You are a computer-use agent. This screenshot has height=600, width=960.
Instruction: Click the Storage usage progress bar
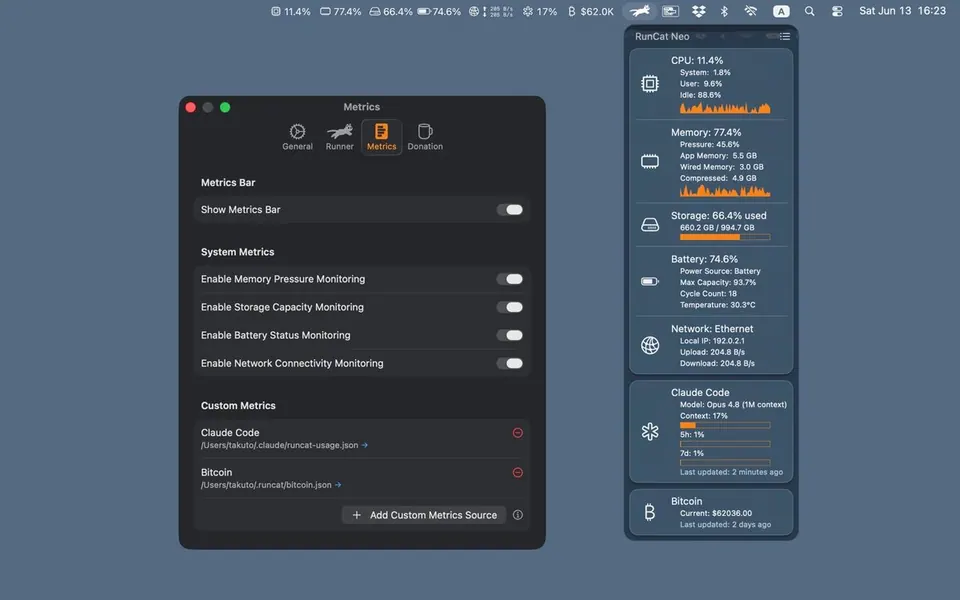tap(725, 237)
